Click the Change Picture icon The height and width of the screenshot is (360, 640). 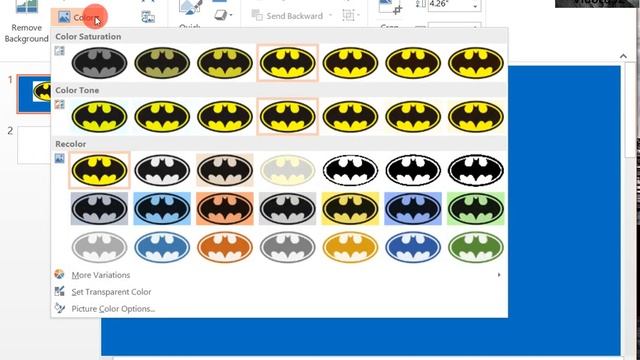pyautogui.click(x=148, y=17)
